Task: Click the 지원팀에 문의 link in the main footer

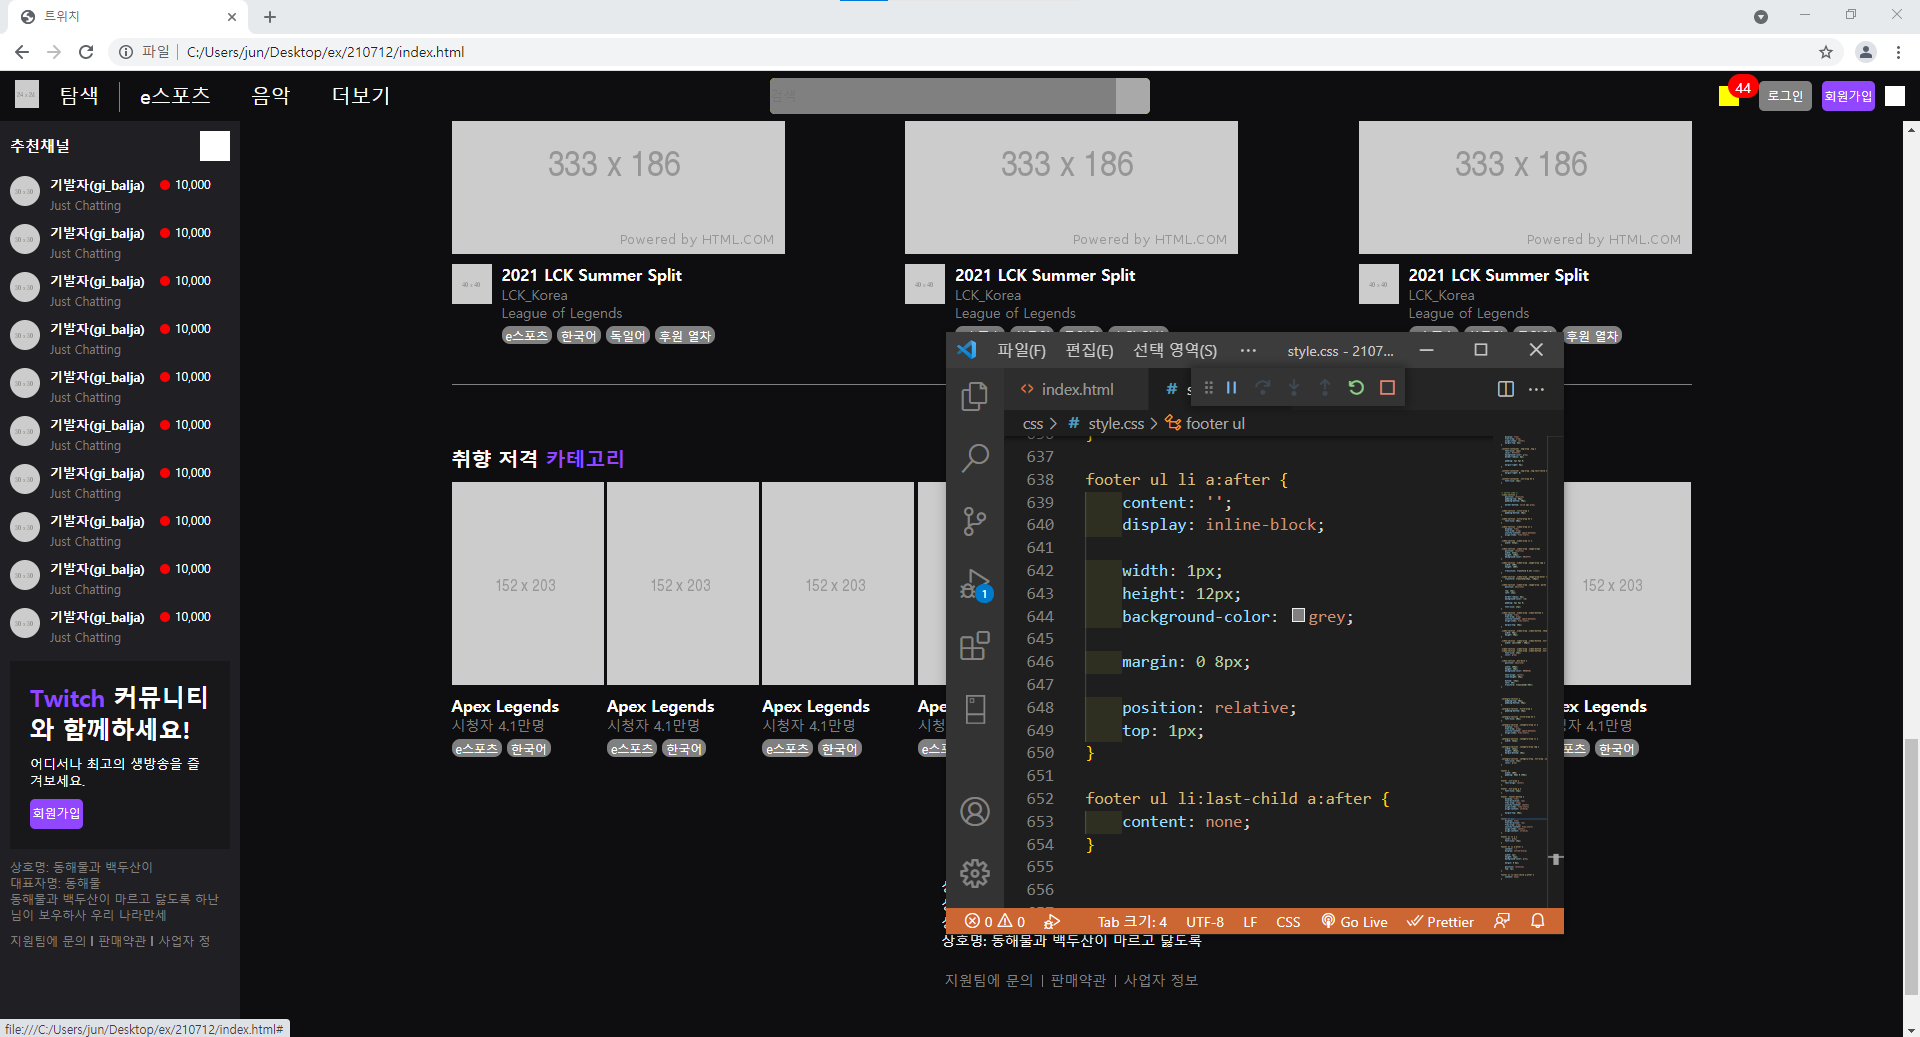Action: pos(989,980)
